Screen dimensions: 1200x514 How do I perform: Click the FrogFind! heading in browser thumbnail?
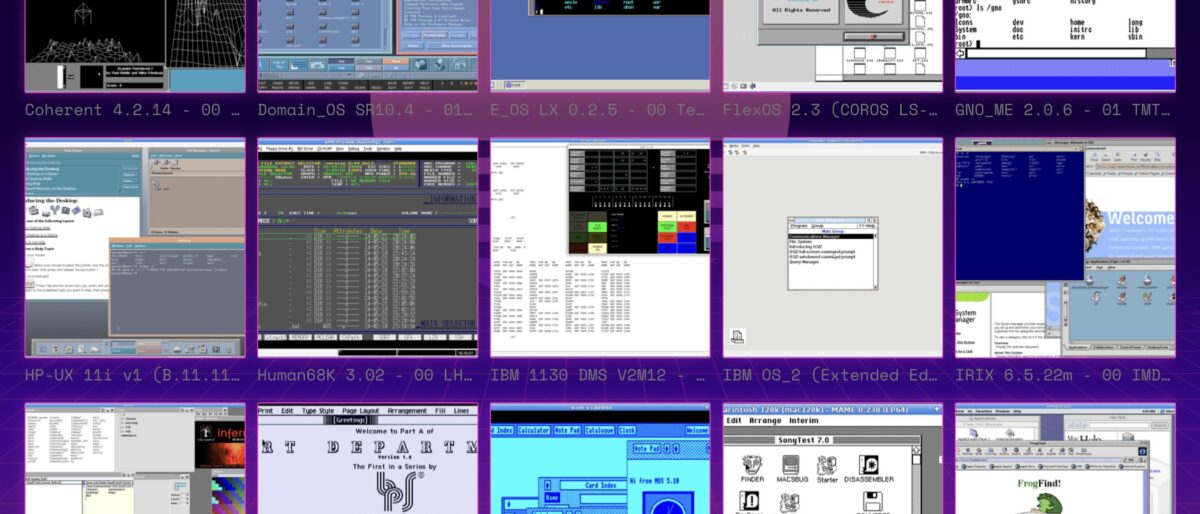[1040, 483]
